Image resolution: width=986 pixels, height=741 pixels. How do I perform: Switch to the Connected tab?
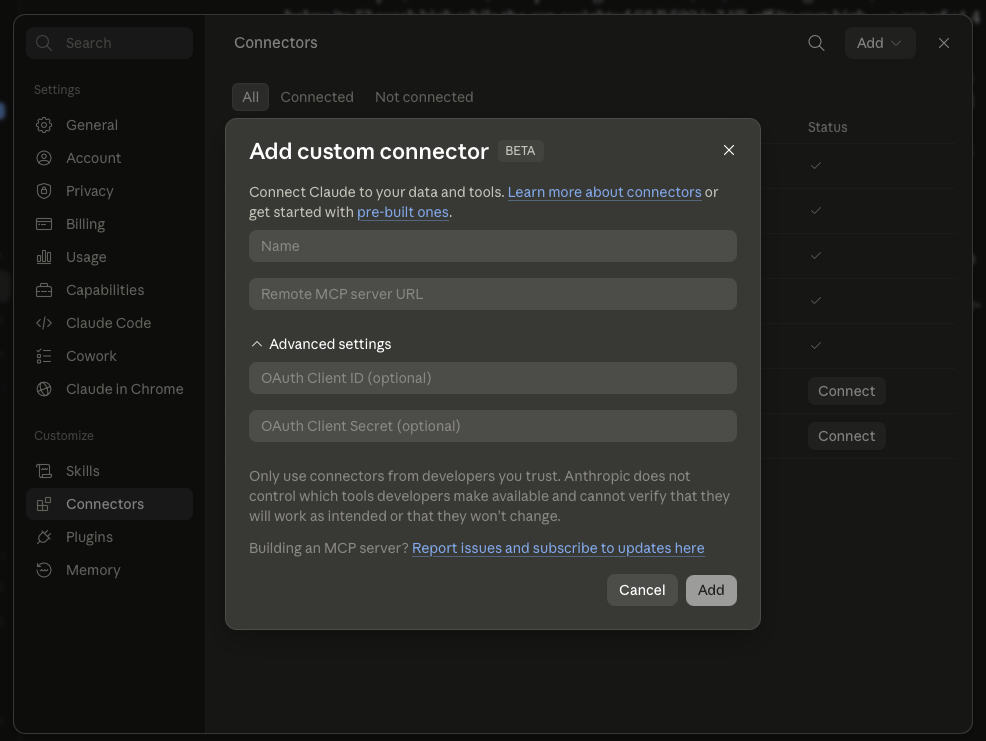pyautogui.click(x=317, y=97)
